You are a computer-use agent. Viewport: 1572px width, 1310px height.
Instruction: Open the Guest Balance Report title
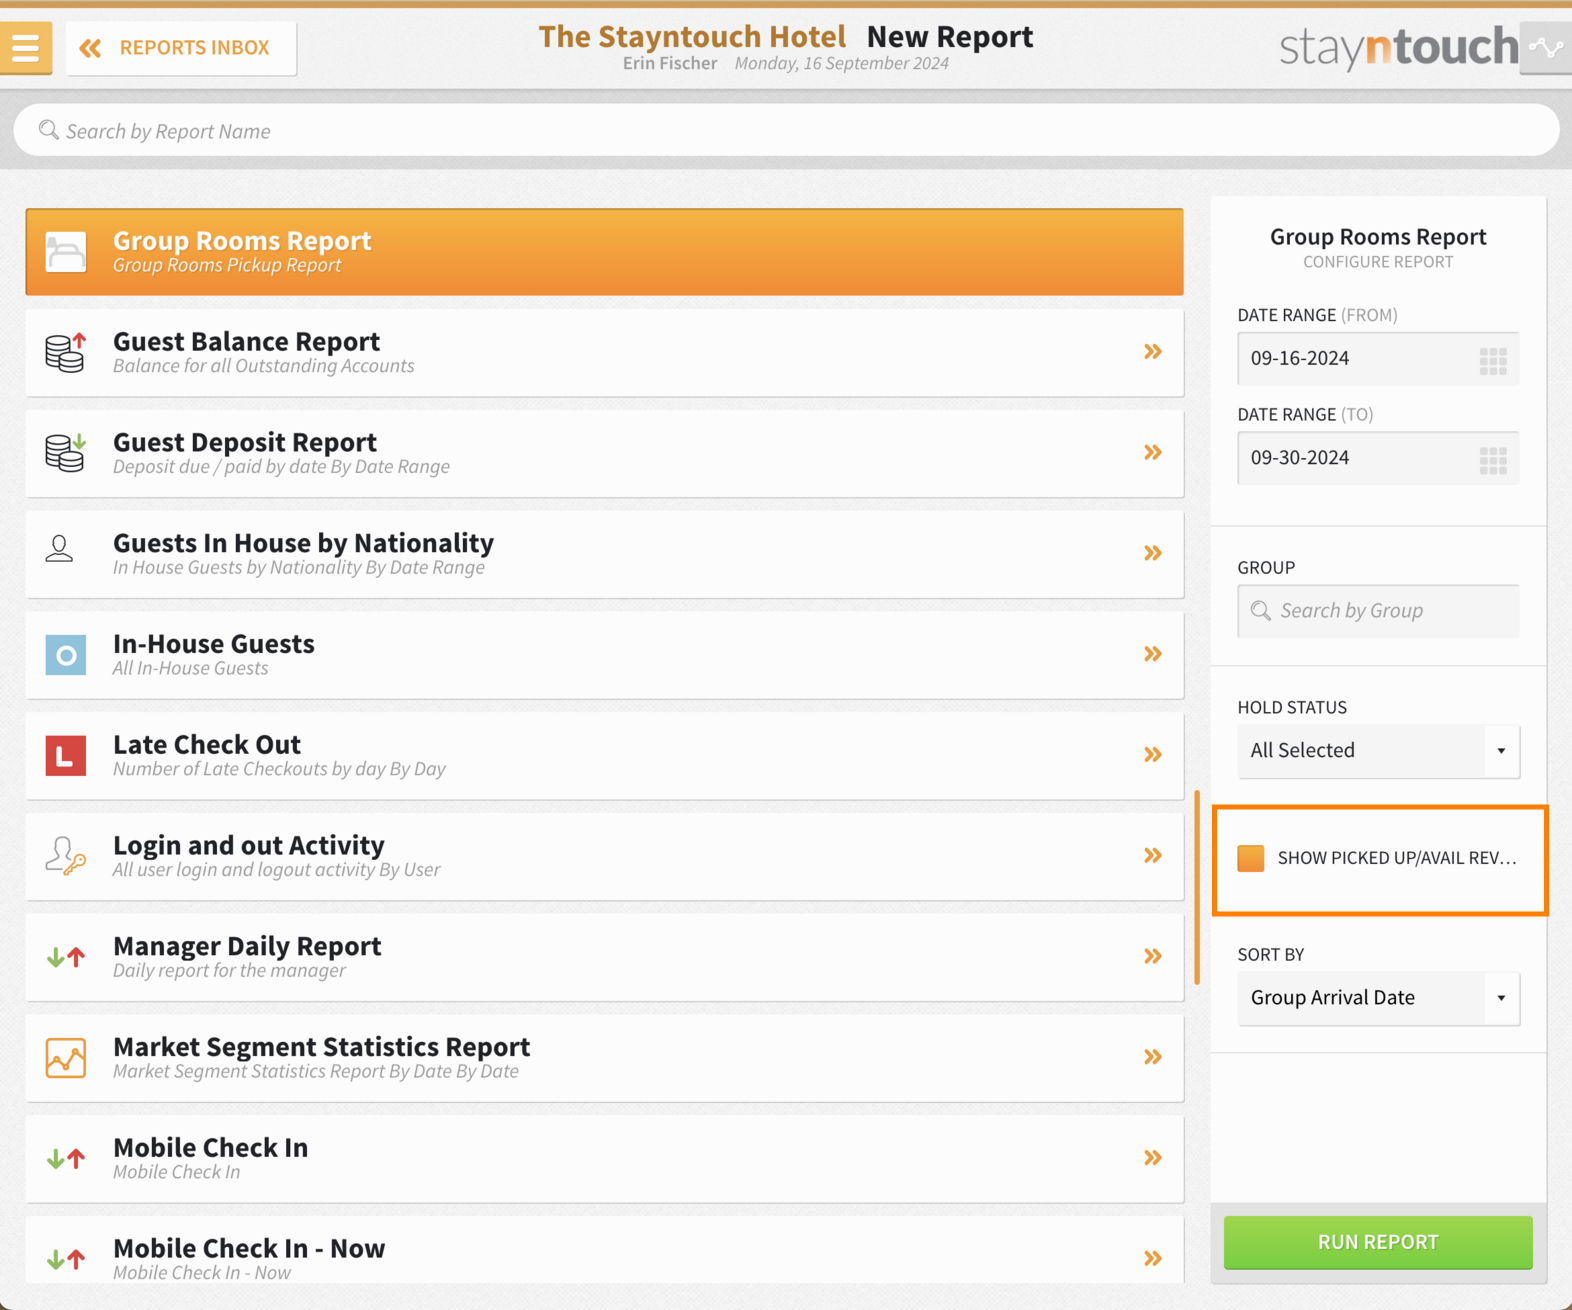point(246,342)
